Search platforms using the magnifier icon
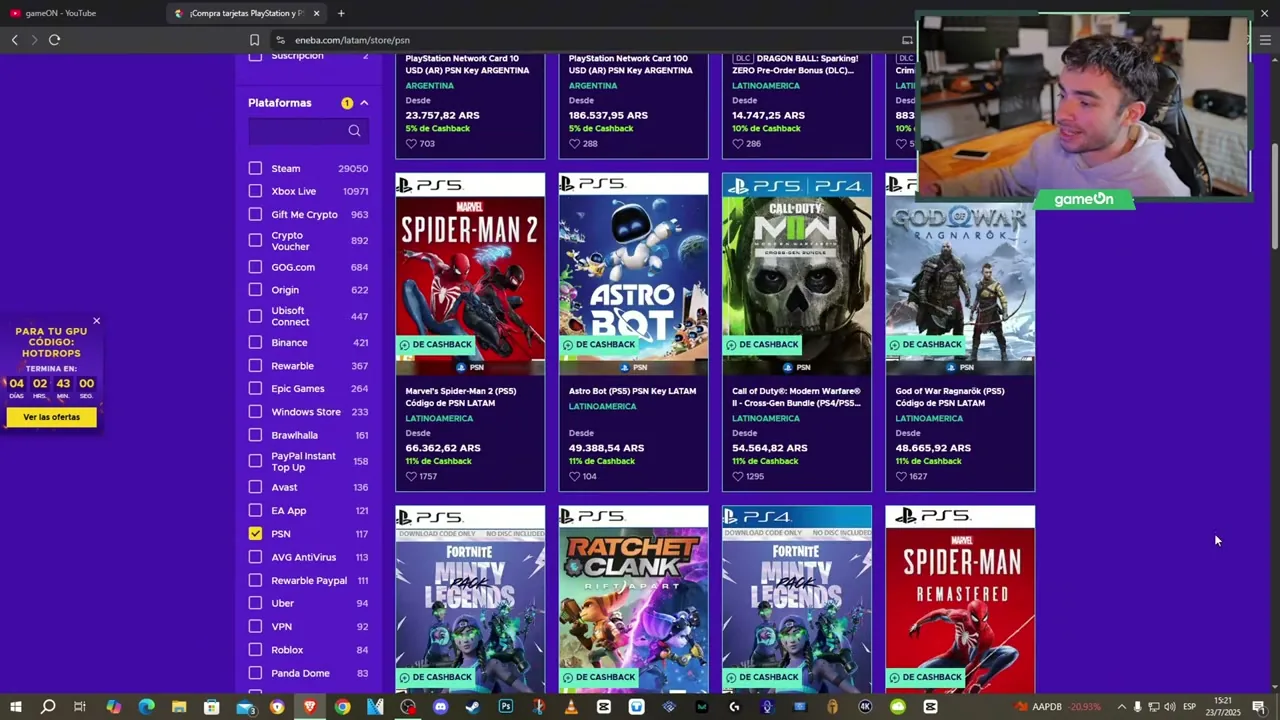The image size is (1280, 720). pos(354,131)
